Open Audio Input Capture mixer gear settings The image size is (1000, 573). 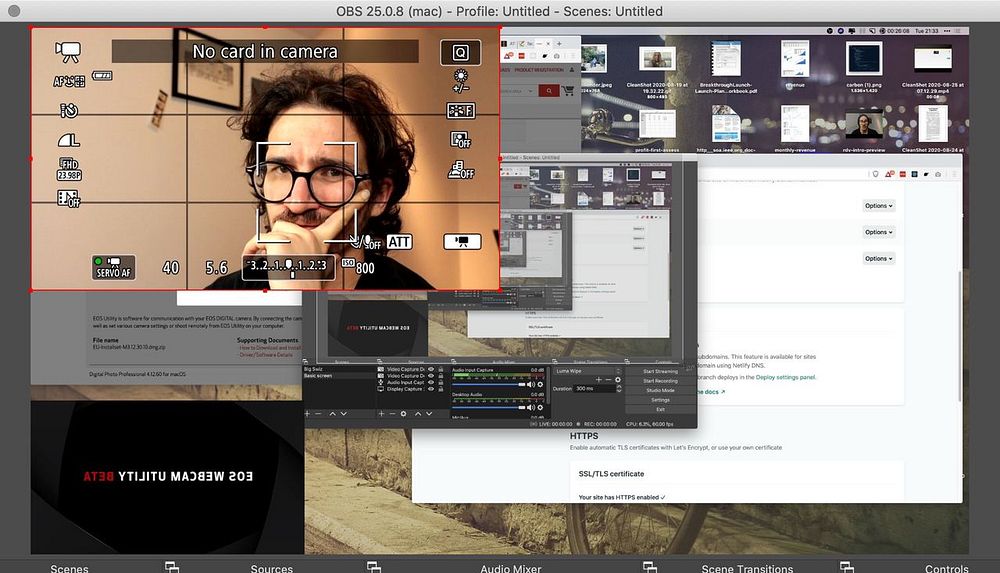pos(540,385)
